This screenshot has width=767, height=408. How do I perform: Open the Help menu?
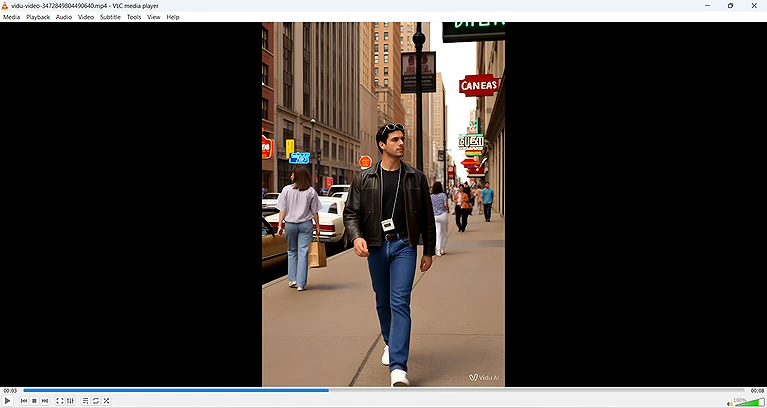click(173, 17)
